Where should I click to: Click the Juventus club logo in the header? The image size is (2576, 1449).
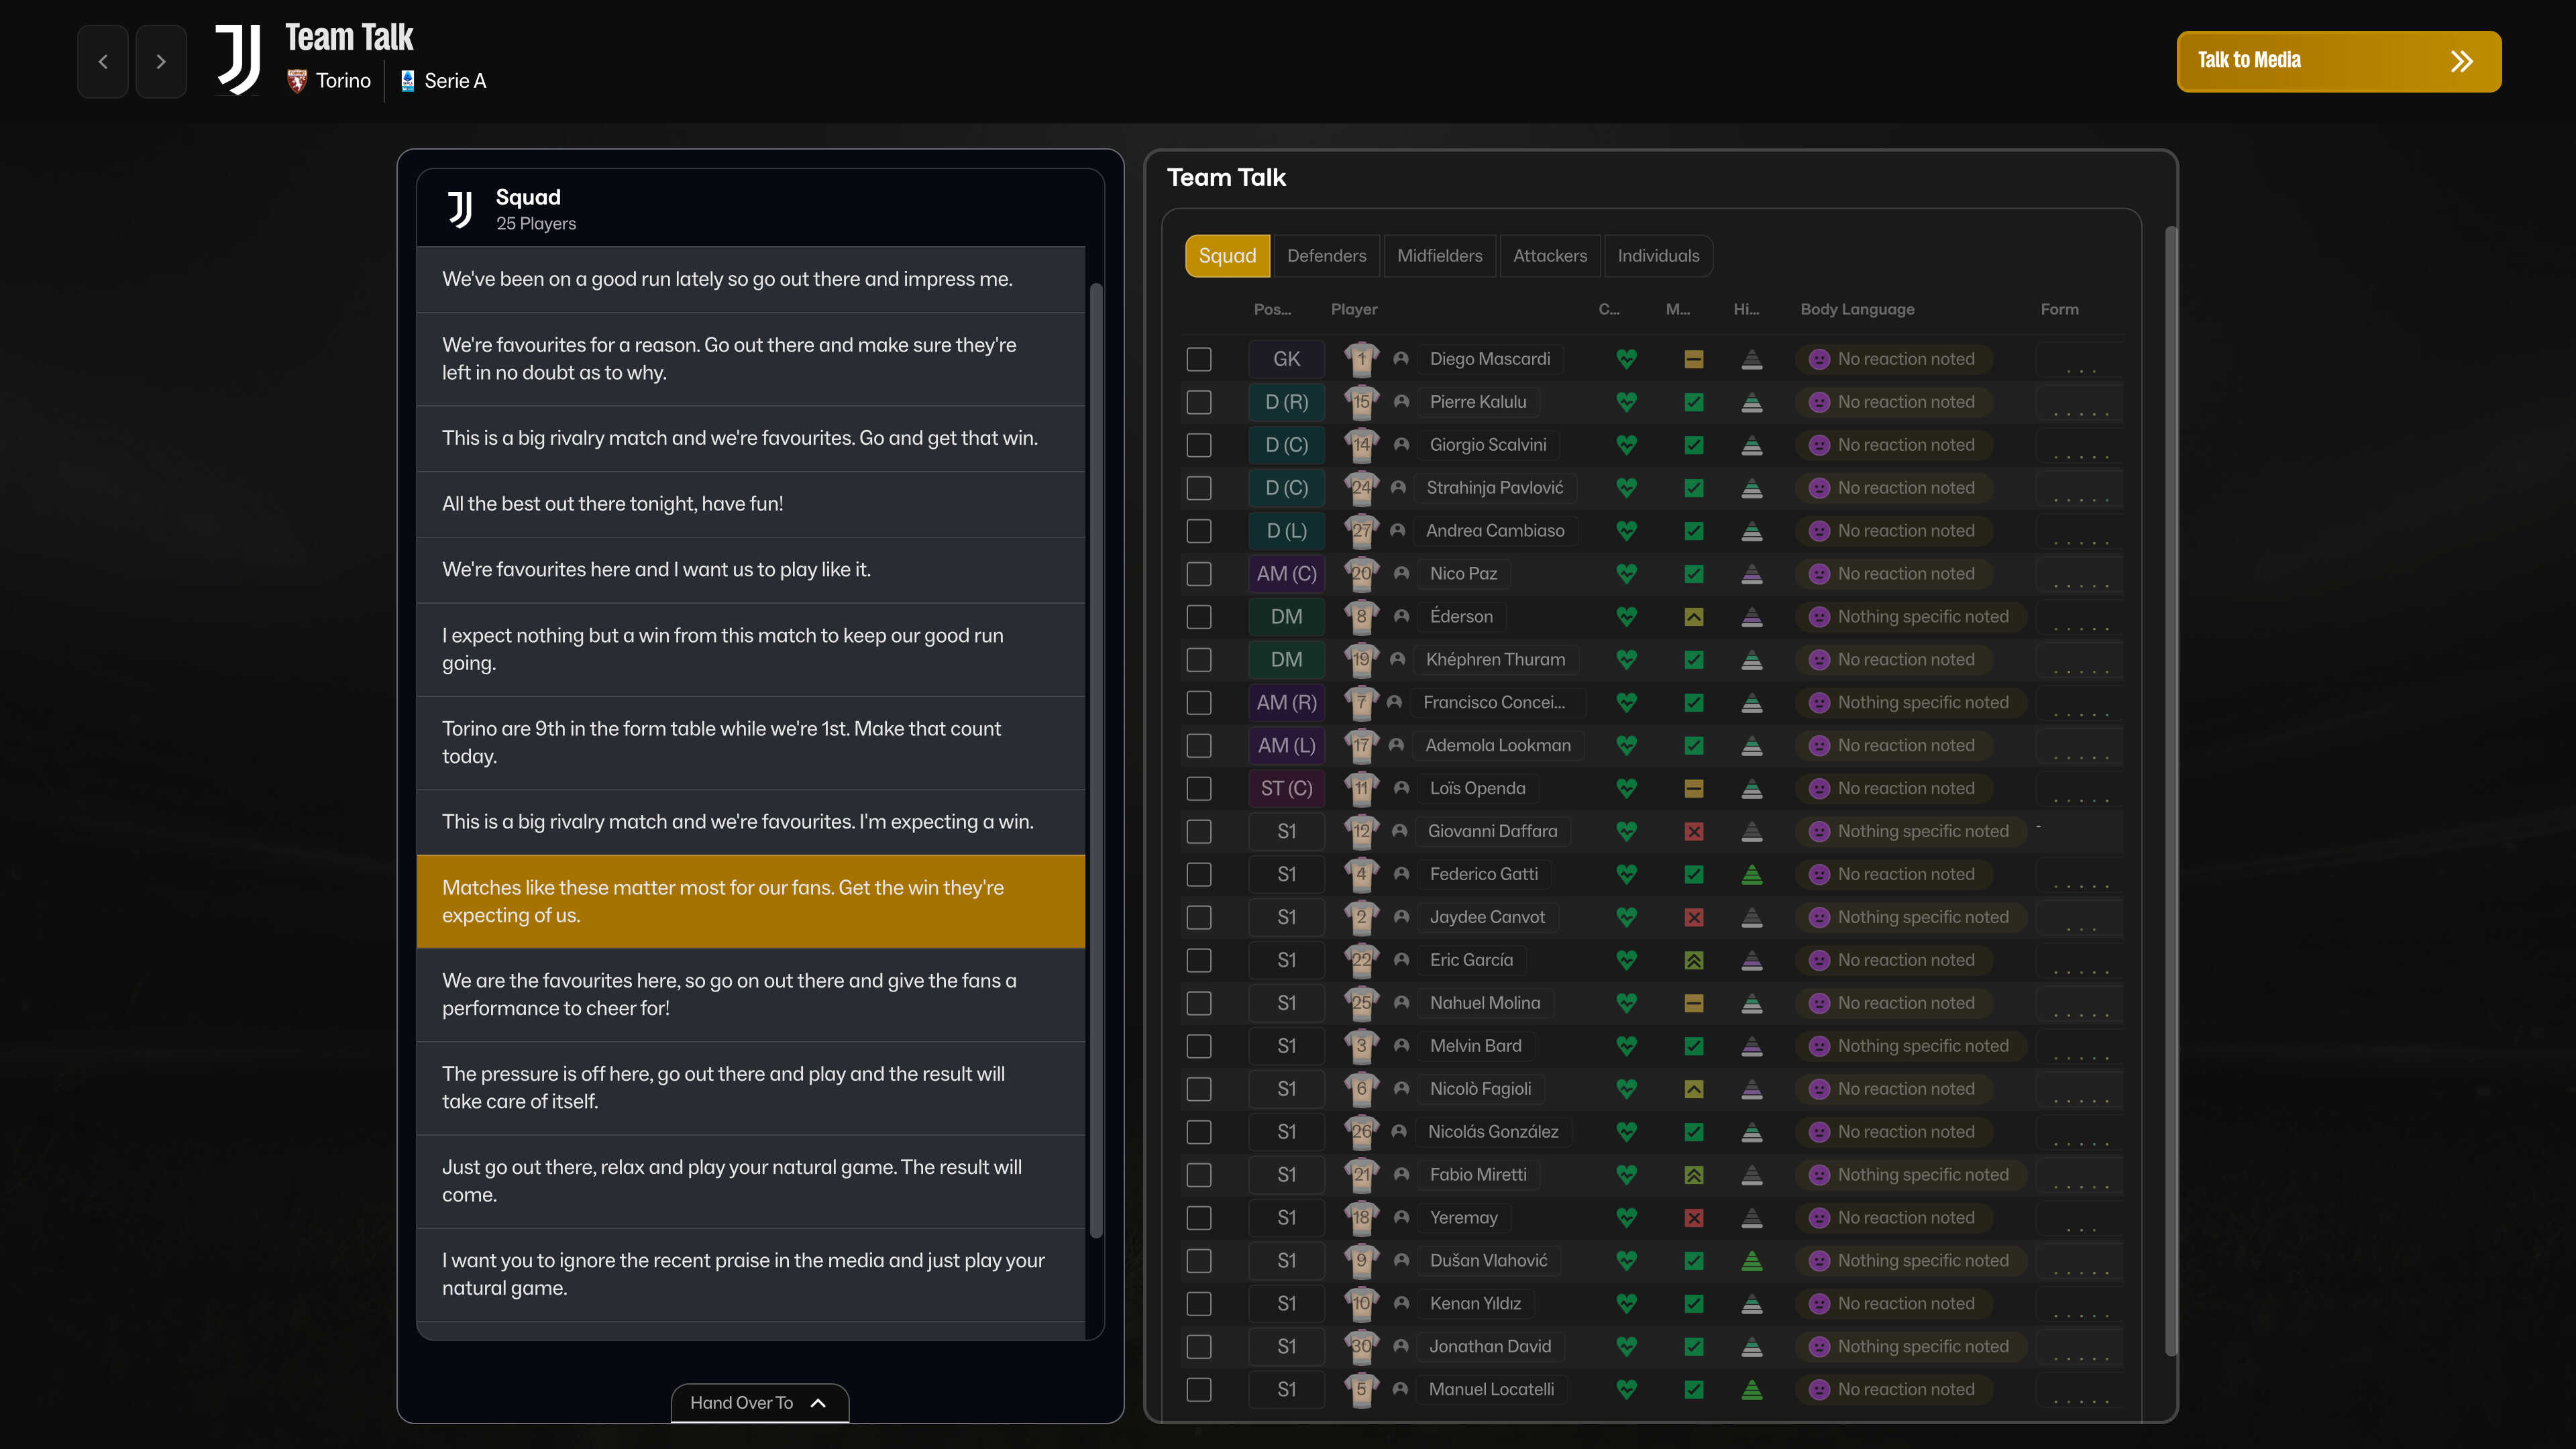coord(238,60)
